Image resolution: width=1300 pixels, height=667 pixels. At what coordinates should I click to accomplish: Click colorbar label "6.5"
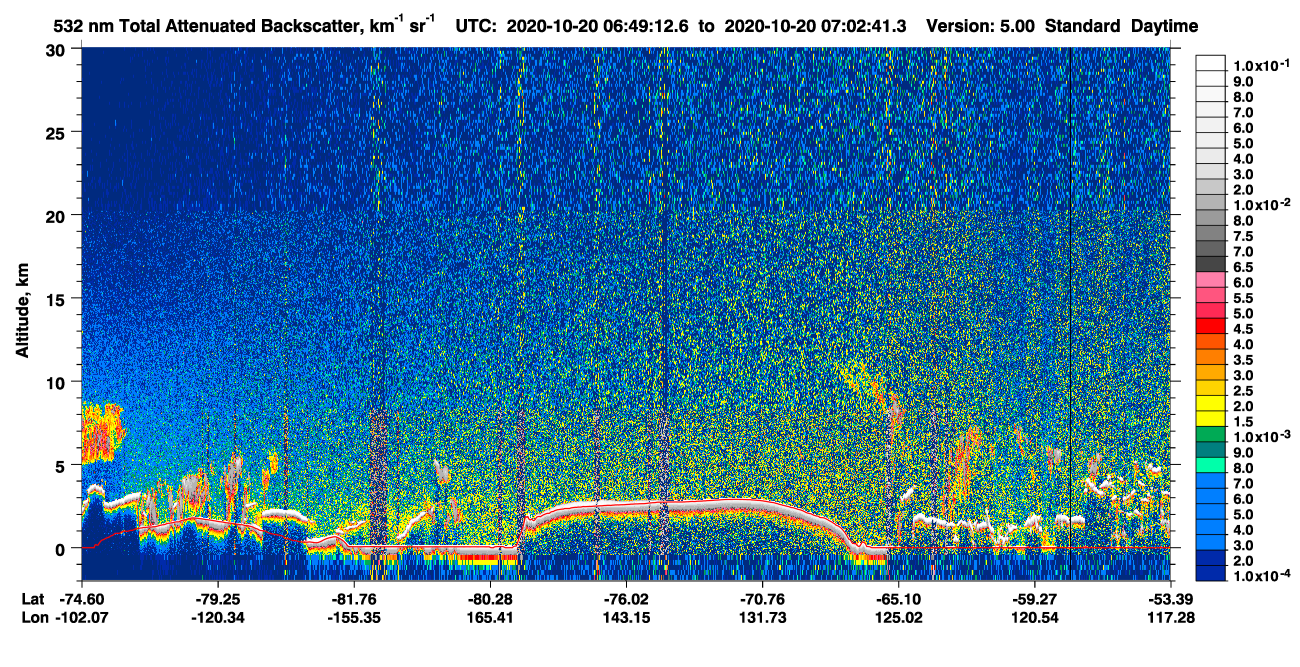click(x=1243, y=267)
